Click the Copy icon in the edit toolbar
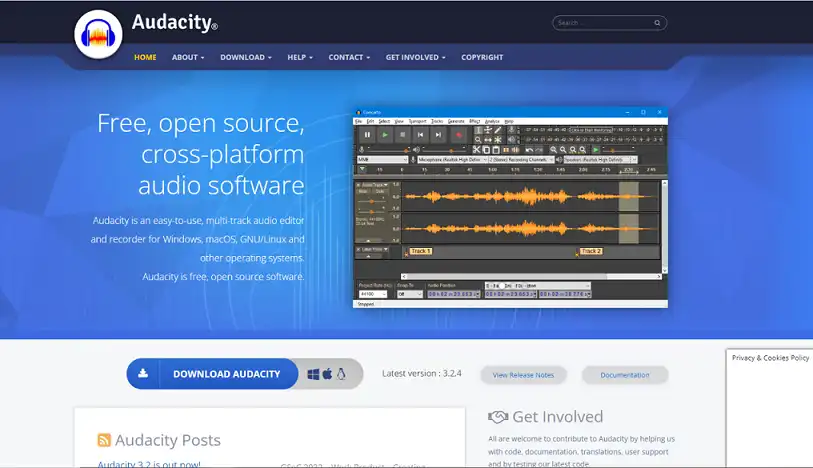The width and height of the screenshot is (813, 468). tap(486, 149)
